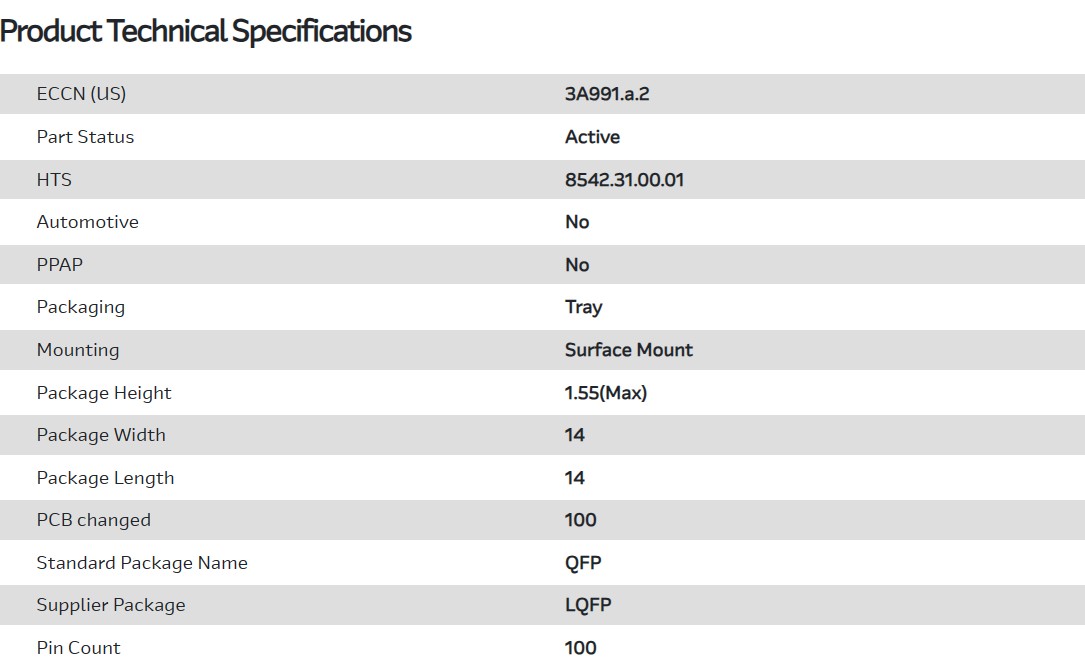The width and height of the screenshot is (1085, 668).
Task: Select the 1.55(Max) height value
Action: click(605, 393)
